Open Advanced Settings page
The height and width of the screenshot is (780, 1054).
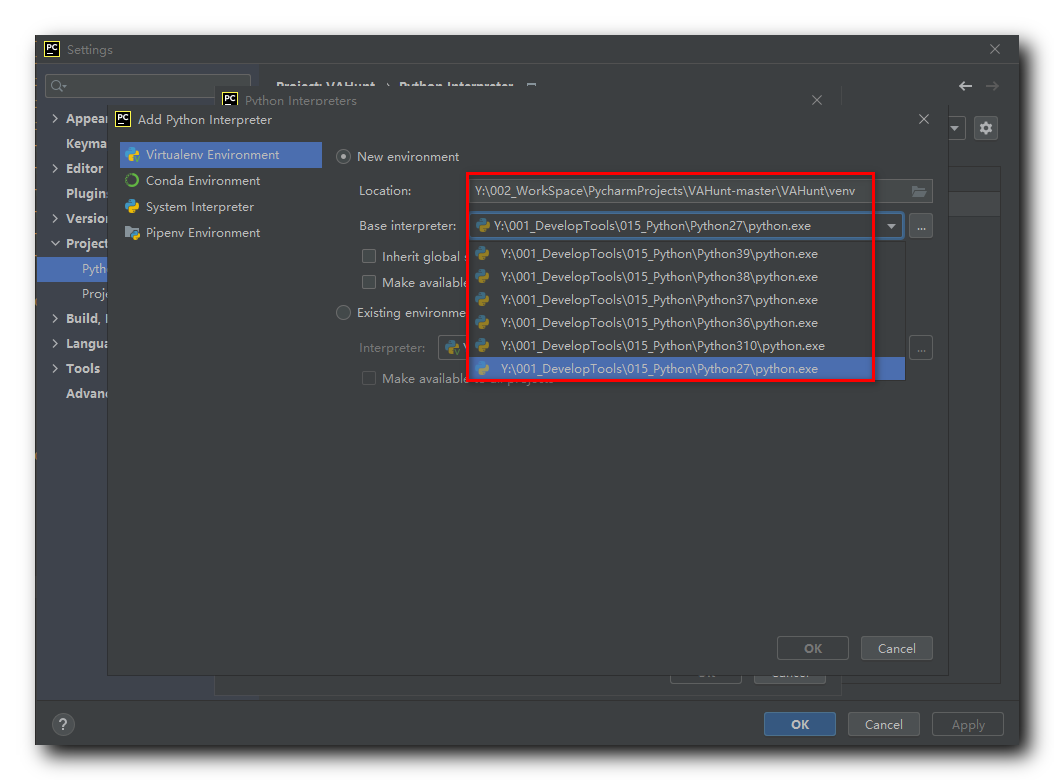click(86, 393)
